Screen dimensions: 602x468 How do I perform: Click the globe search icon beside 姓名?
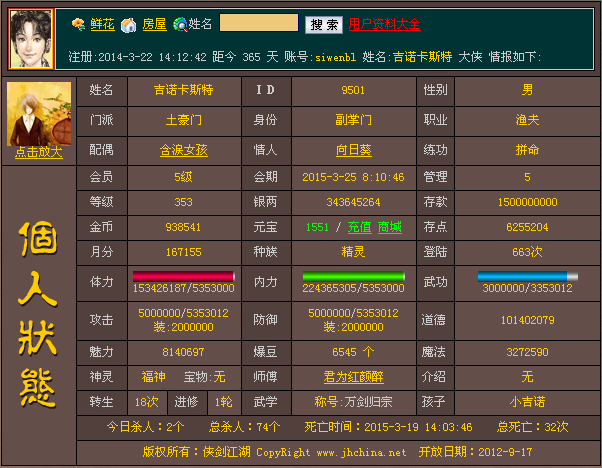click(180, 25)
